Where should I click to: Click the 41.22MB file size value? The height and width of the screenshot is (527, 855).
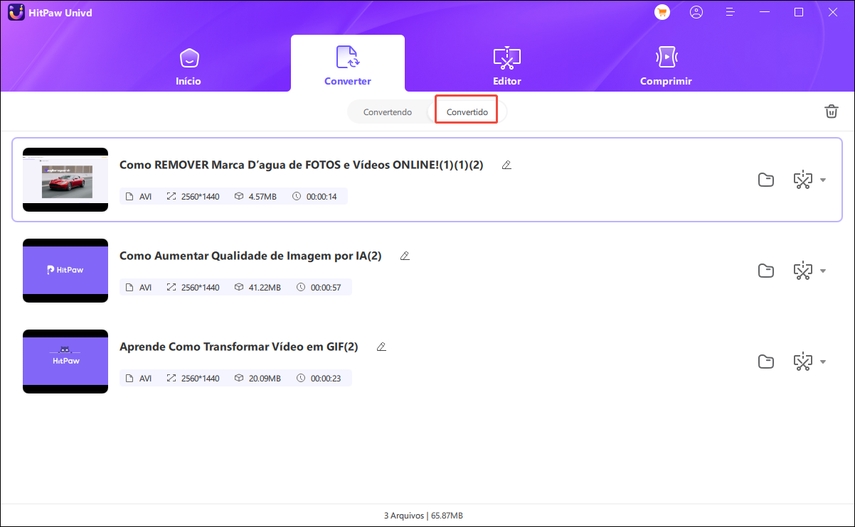(x=264, y=288)
